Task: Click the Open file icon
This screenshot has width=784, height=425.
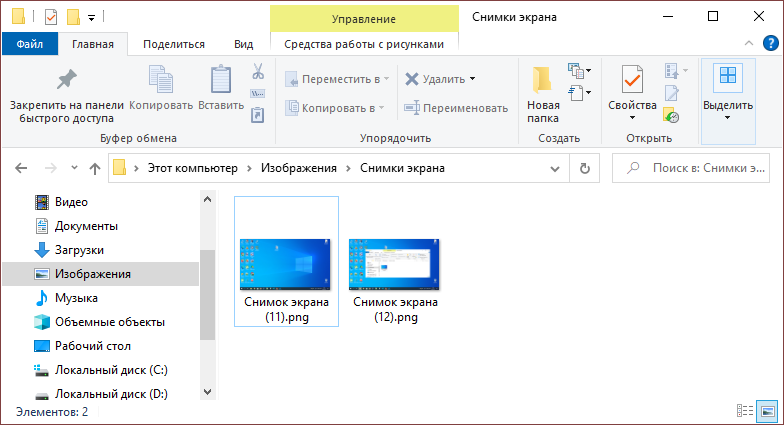Action: (676, 71)
